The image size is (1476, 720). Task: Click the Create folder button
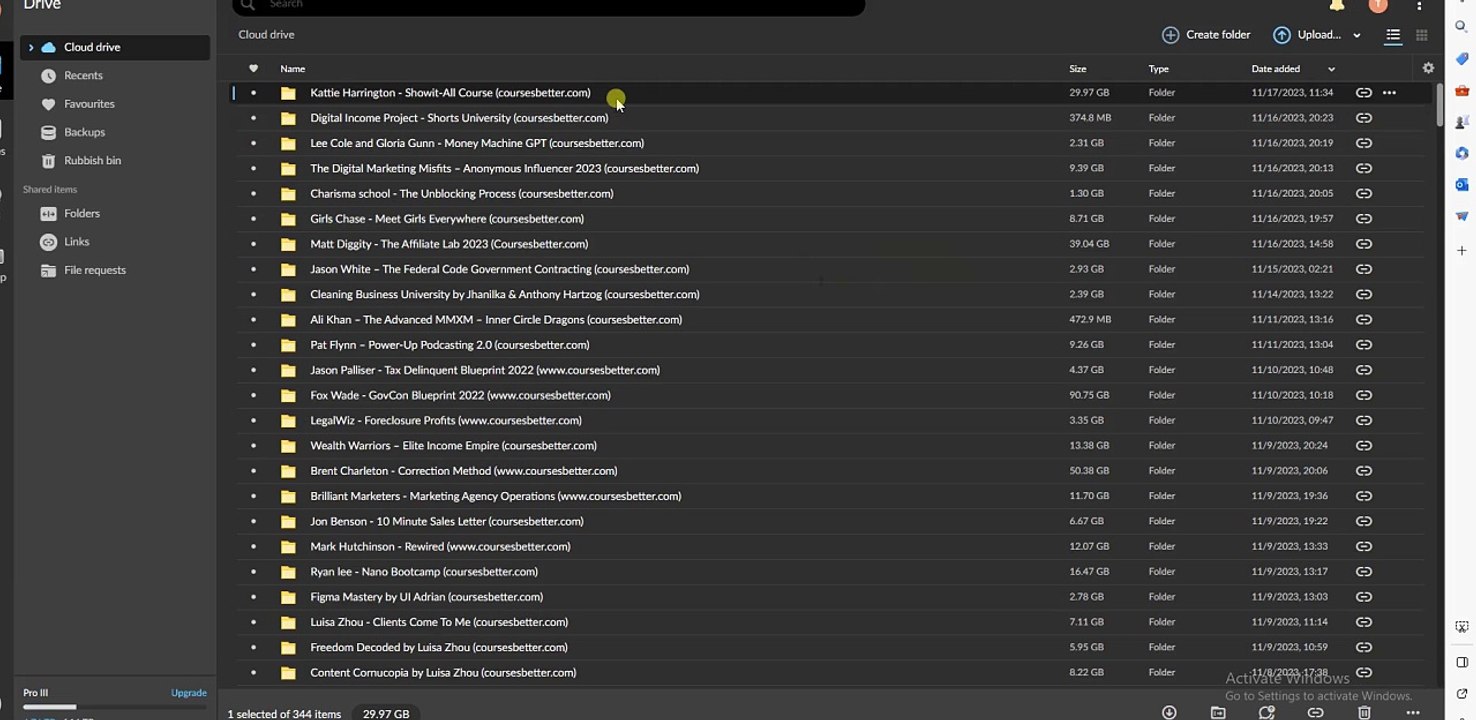[1206, 35]
